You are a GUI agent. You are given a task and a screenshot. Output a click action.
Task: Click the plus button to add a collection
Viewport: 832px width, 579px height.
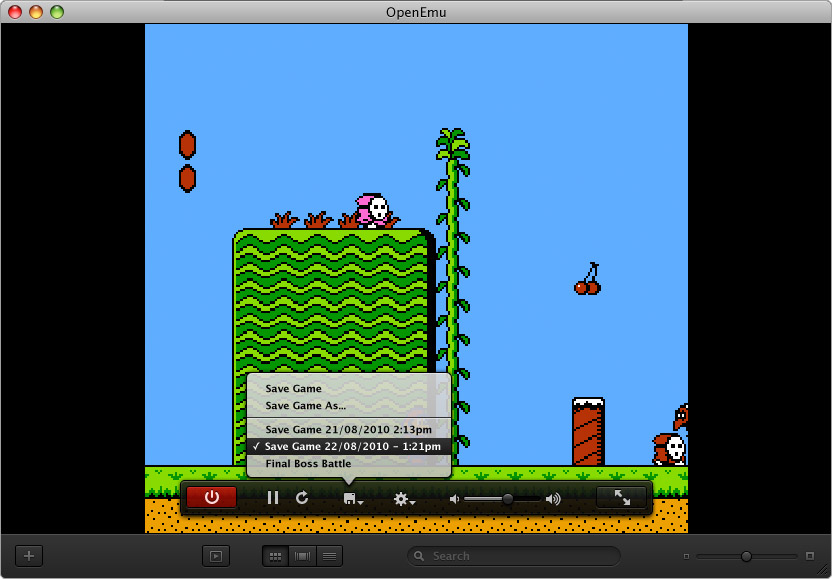click(29, 556)
